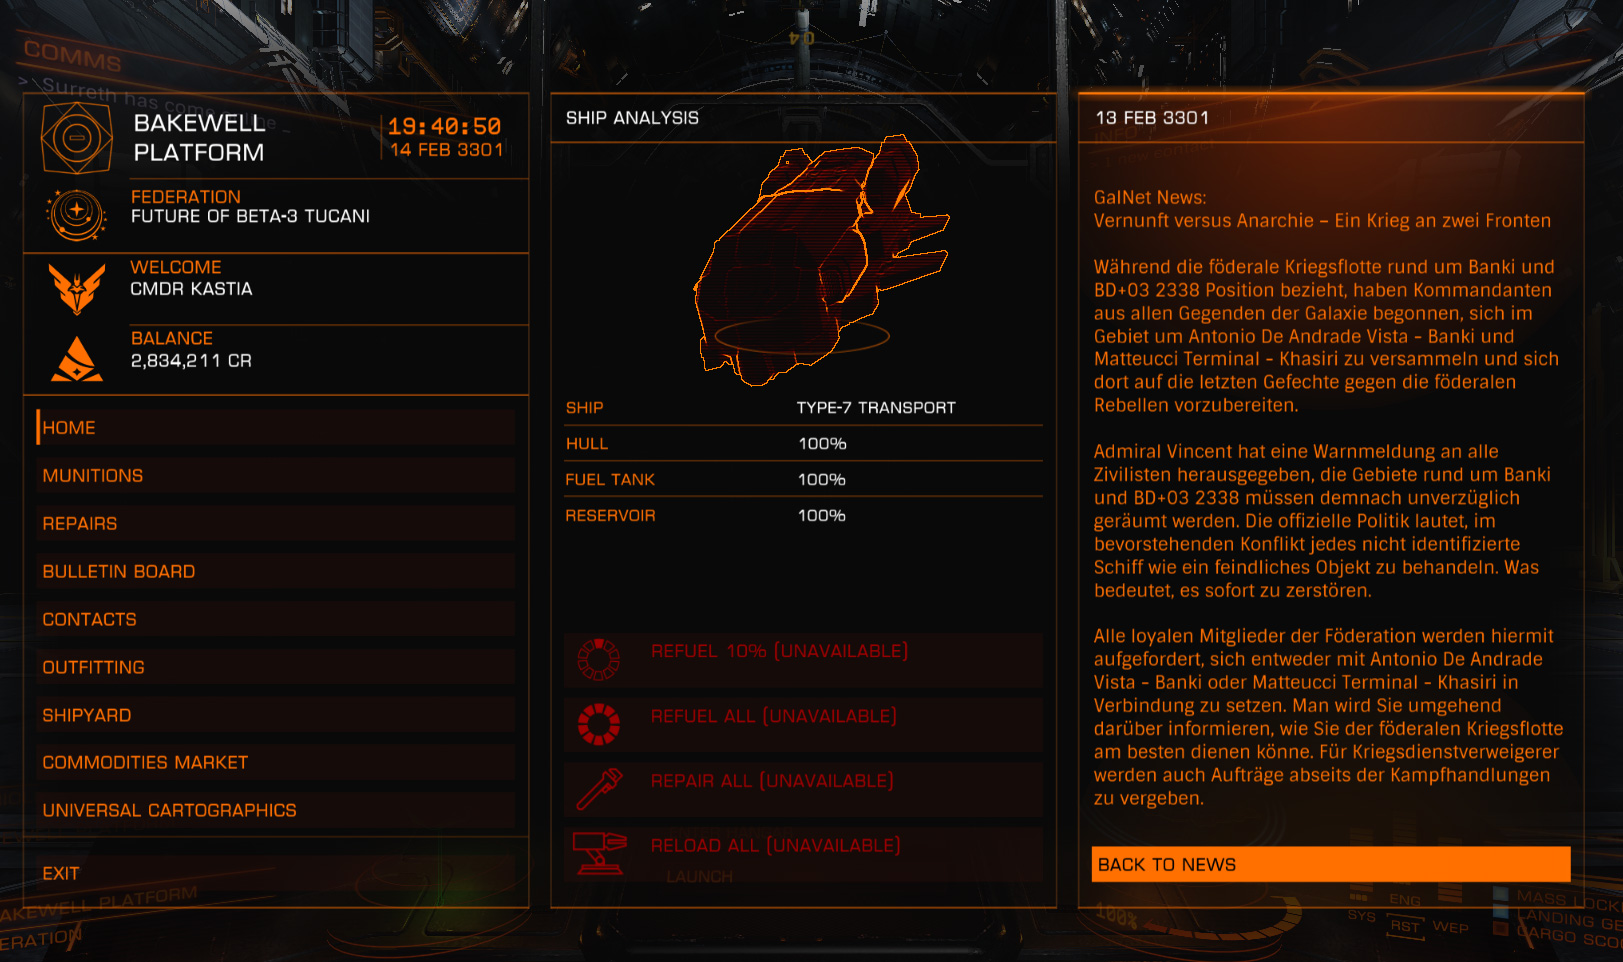Open the Outfitting menu
The image size is (1623, 962).
(276, 667)
